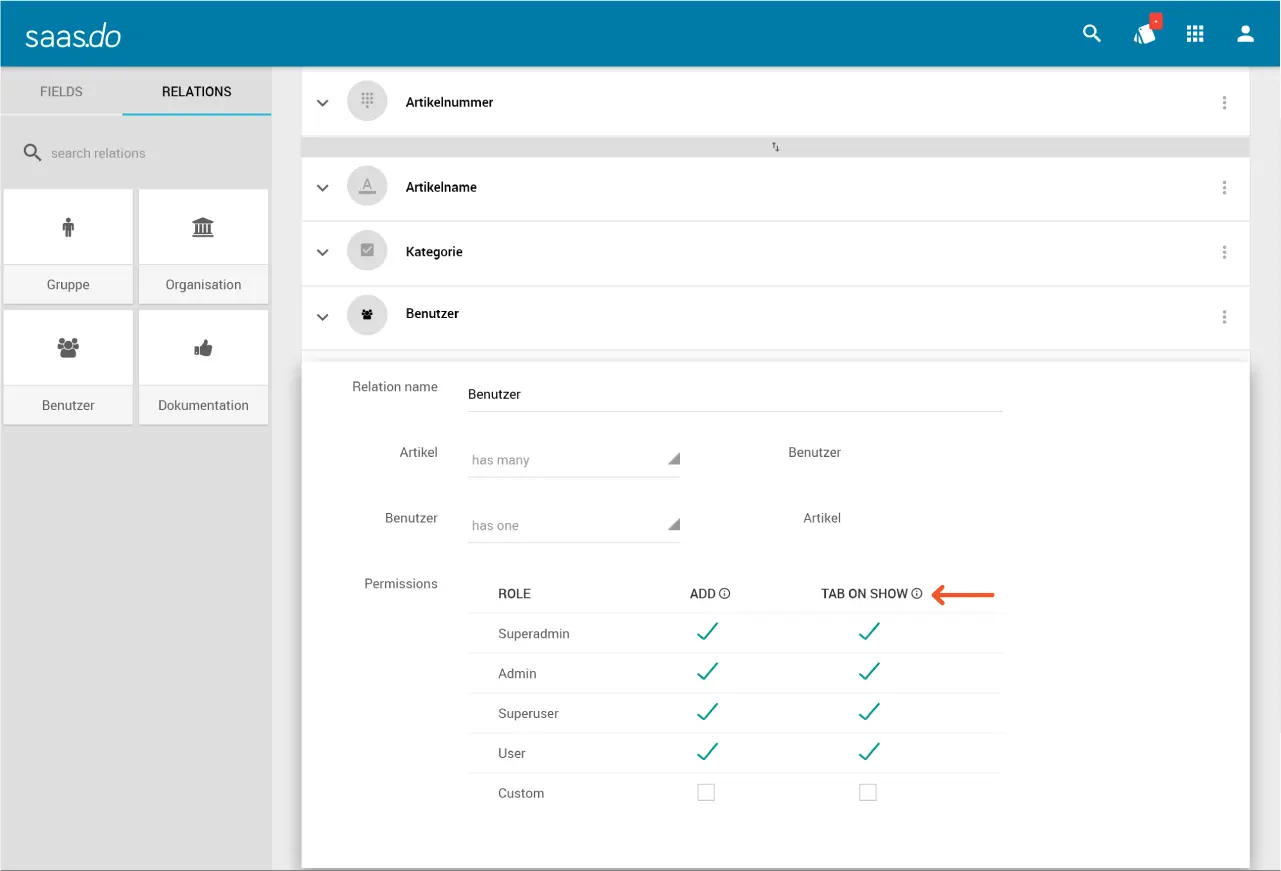Click the info icon next to ADD
The image size is (1281, 871).
point(725,594)
